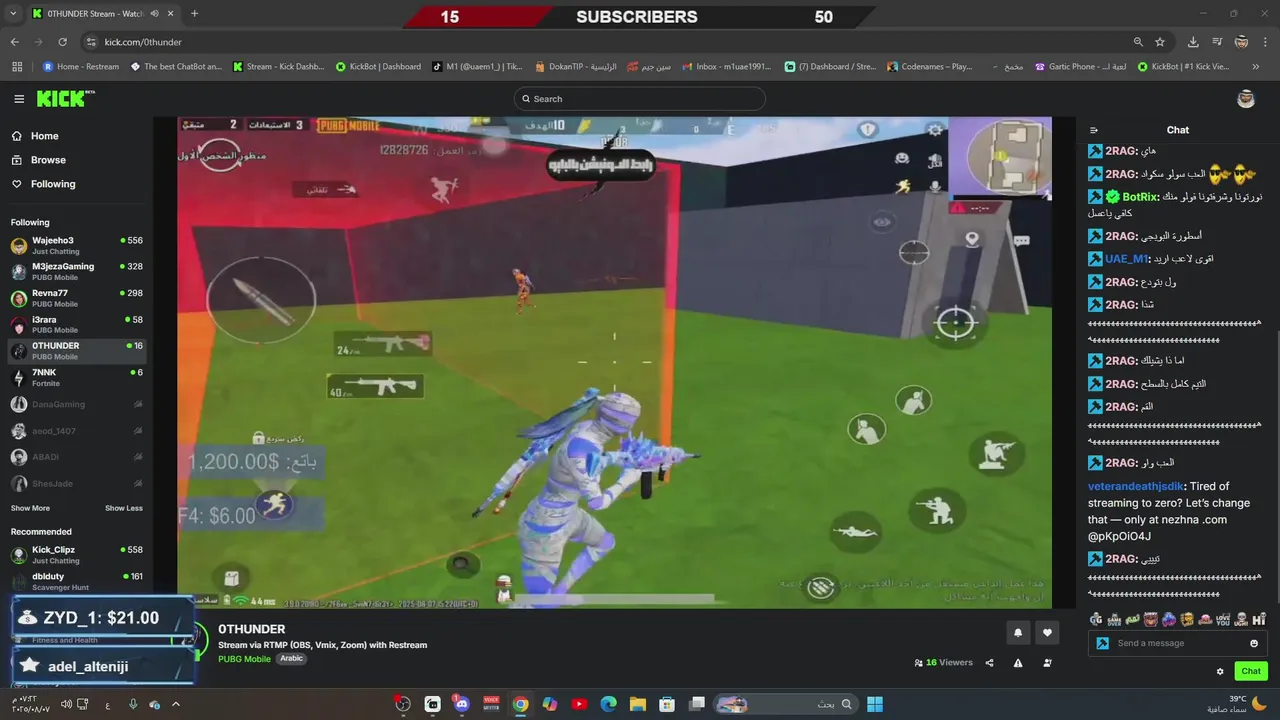Image resolution: width=1280 pixels, height=720 pixels.
Task: Select the Love You emote
Action: tap(1223, 619)
